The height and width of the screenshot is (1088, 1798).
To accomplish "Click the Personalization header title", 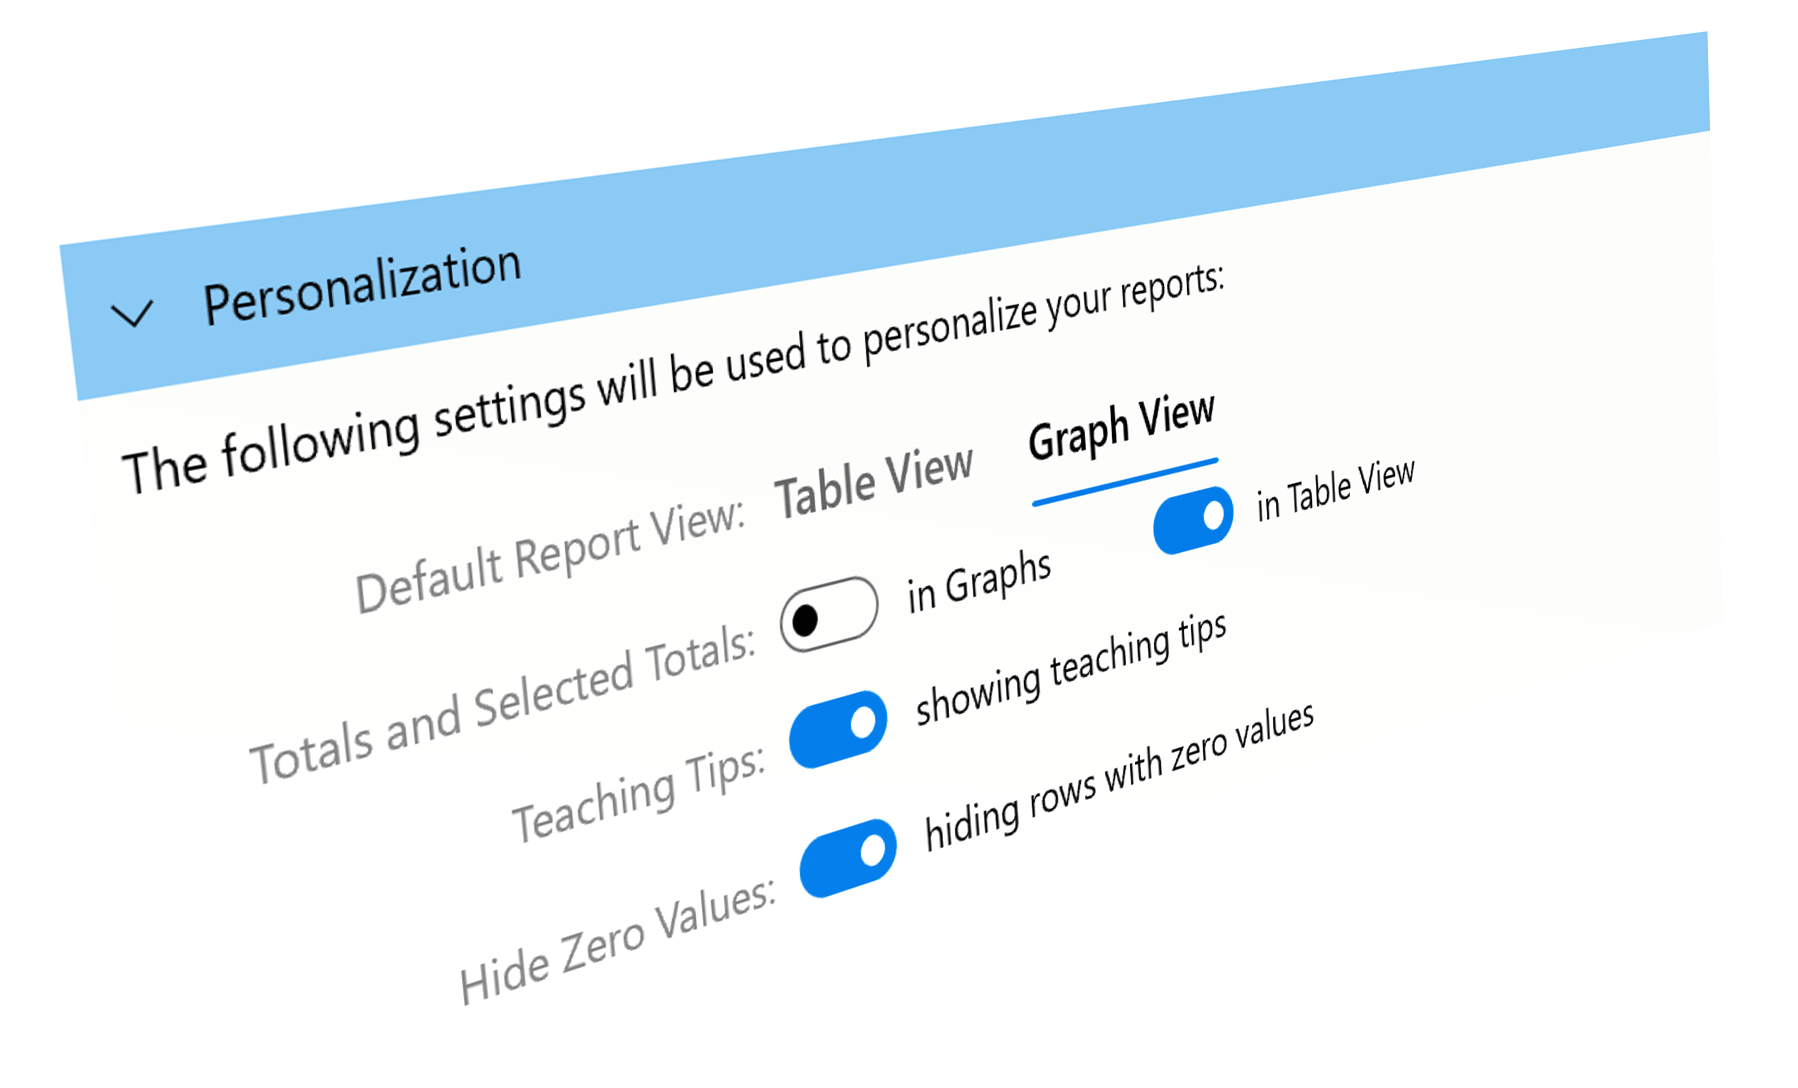I will click(362, 284).
